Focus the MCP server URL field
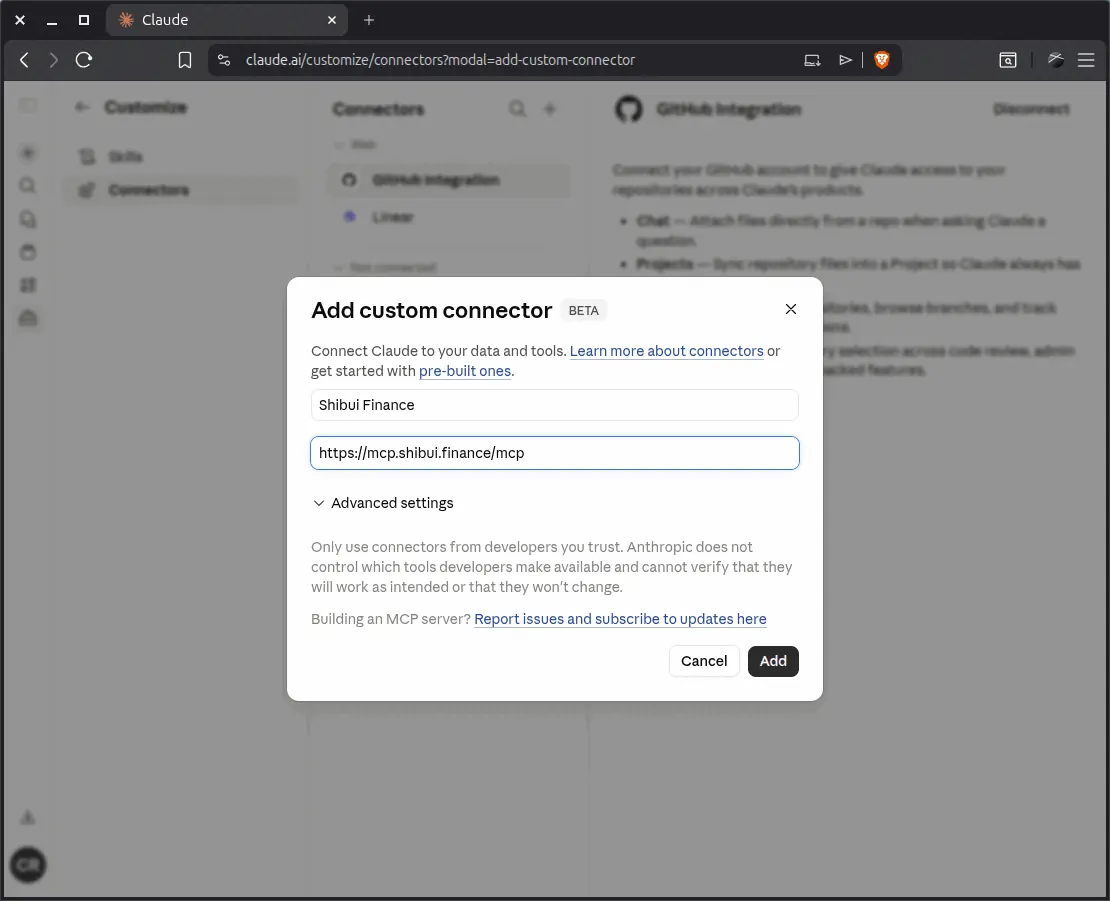Image resolution: width=1110 pixels, height=901 pixels. 554,453
